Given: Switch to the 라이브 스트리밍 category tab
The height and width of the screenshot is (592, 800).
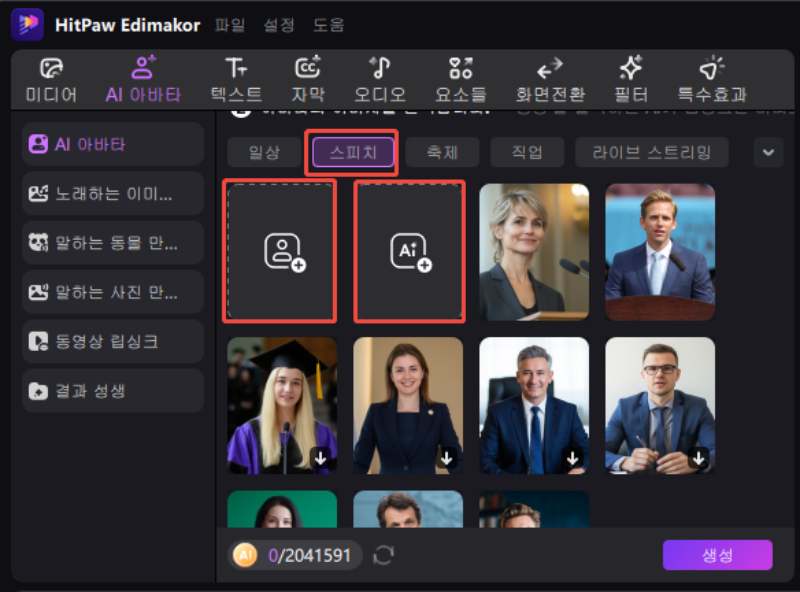Looking at the screenshot, I should [652, 152].
